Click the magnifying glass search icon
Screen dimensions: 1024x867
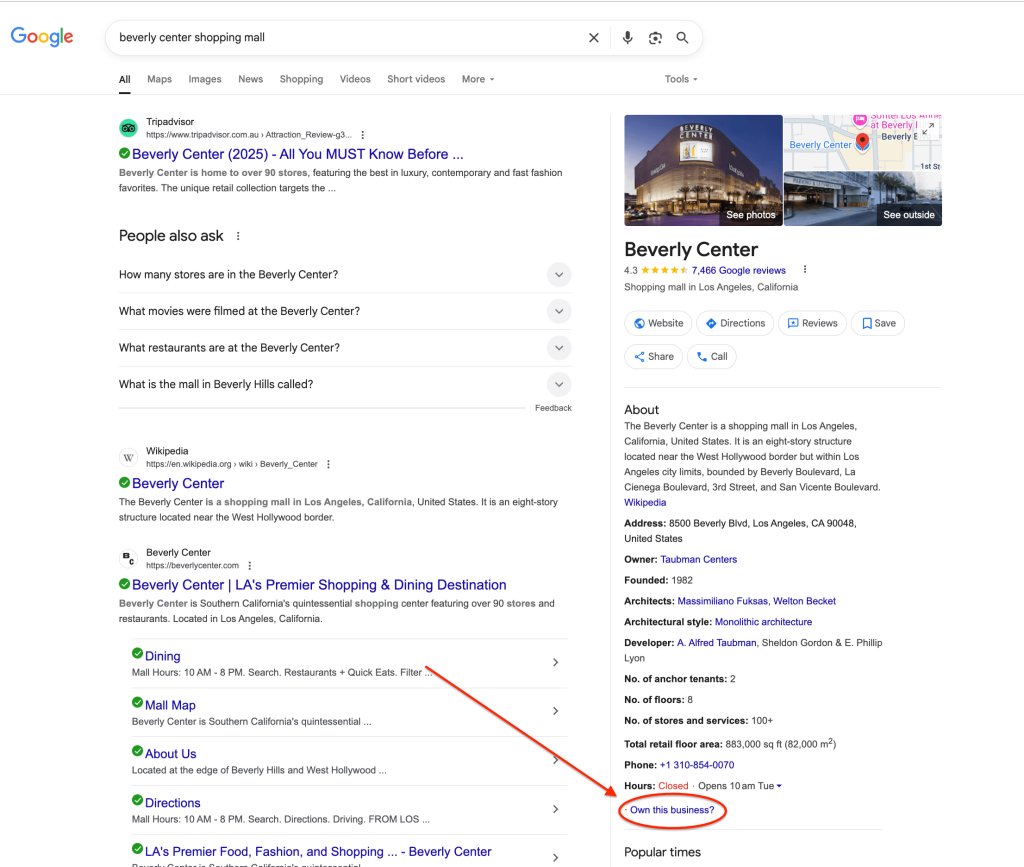point(682,38)
